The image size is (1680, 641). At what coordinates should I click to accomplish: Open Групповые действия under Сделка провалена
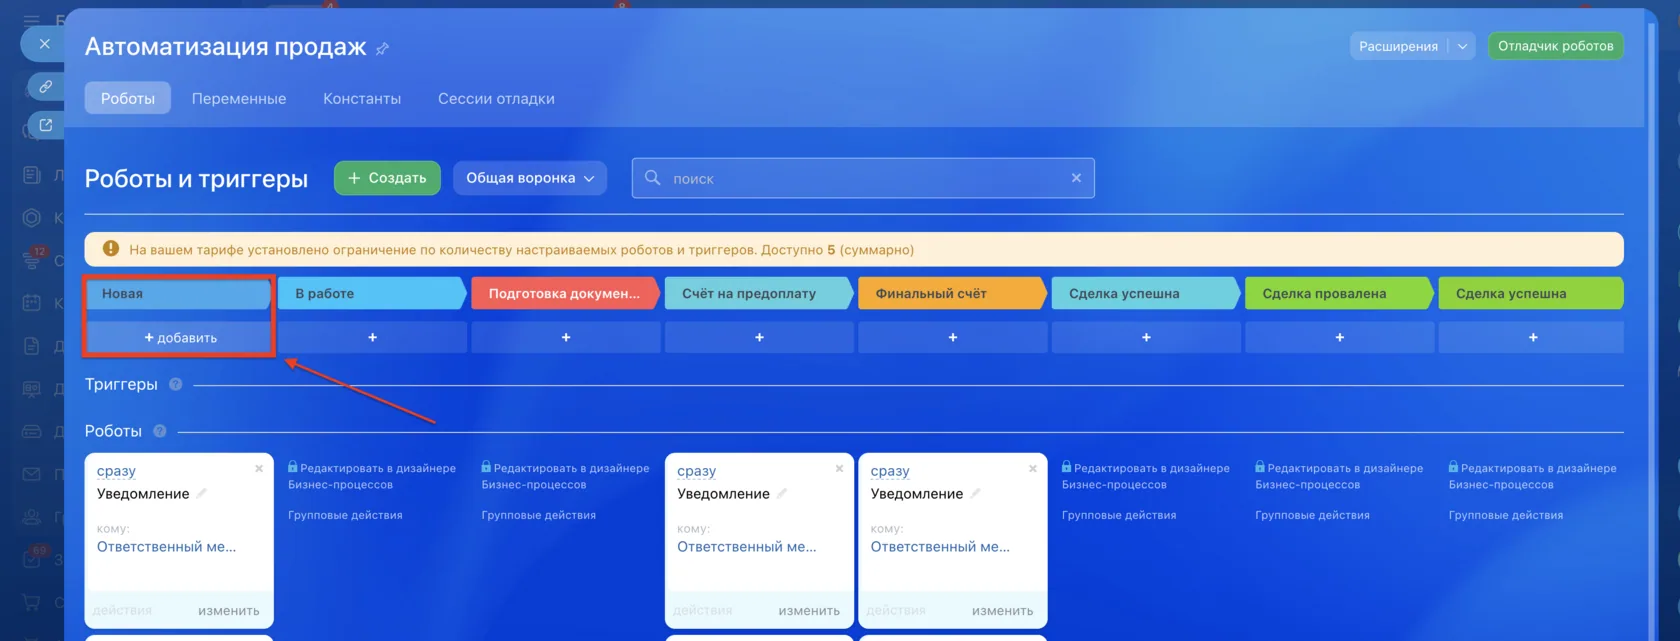(1313, 515)
